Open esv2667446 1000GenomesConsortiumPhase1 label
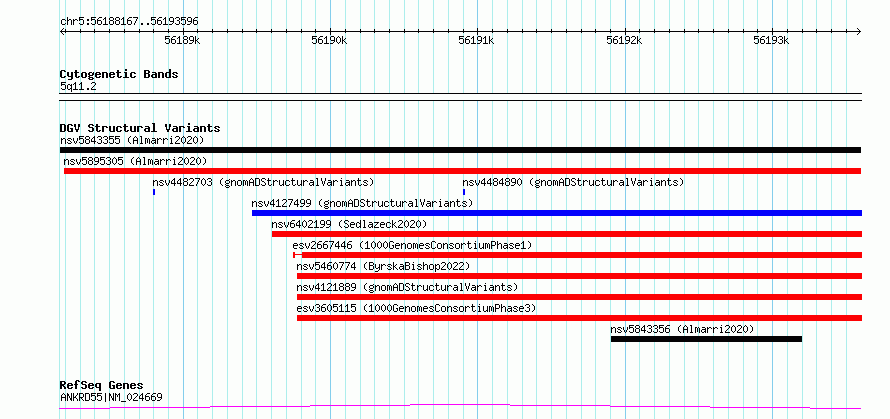 [x=413, y=245]
